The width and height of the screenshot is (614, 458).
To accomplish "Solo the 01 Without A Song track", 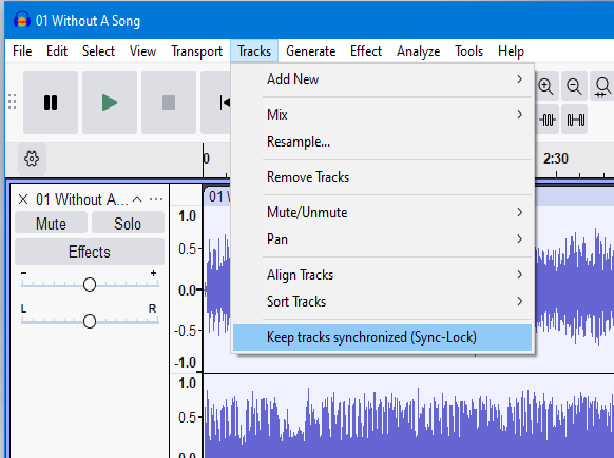I will tap(127, 224).
